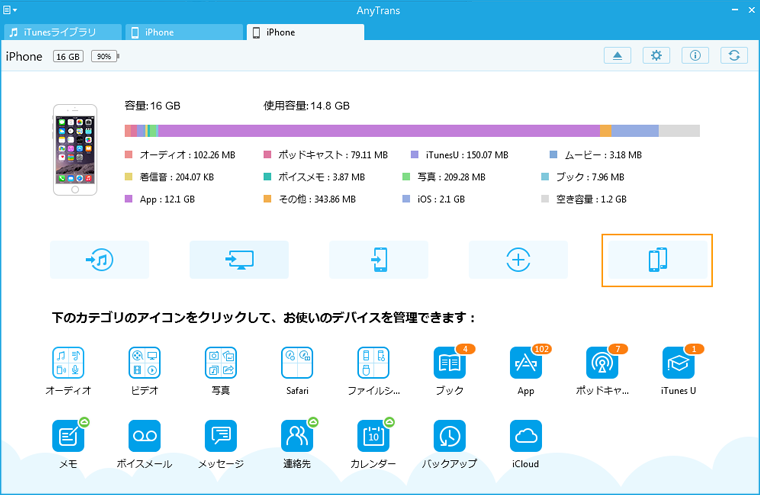
Task: Open the ブック category icon
Action: 450,363
